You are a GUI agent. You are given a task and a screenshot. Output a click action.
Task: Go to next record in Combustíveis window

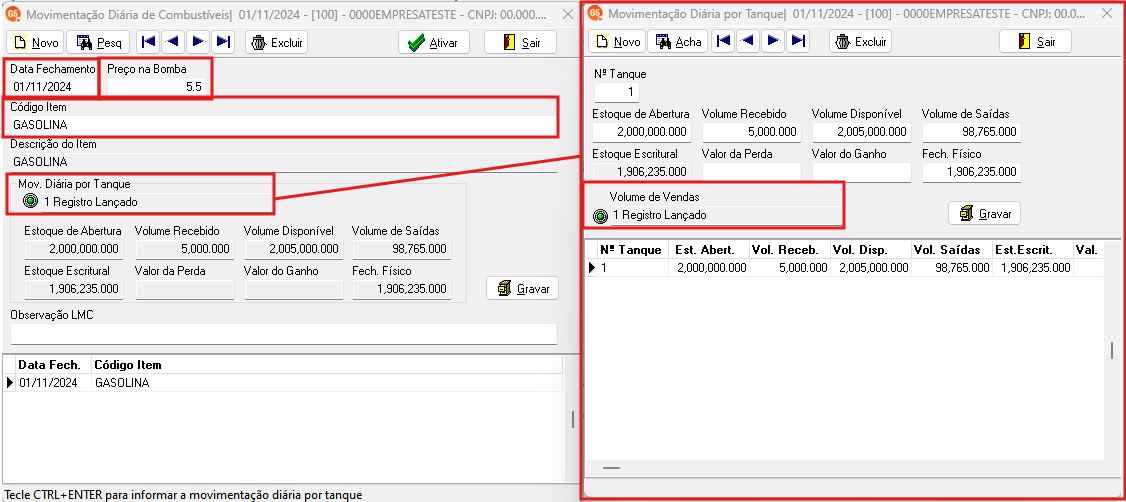pos(198,42)
